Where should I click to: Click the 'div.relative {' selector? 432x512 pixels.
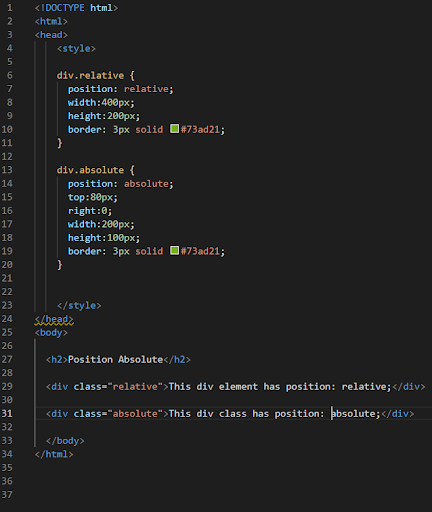(96, 75)
